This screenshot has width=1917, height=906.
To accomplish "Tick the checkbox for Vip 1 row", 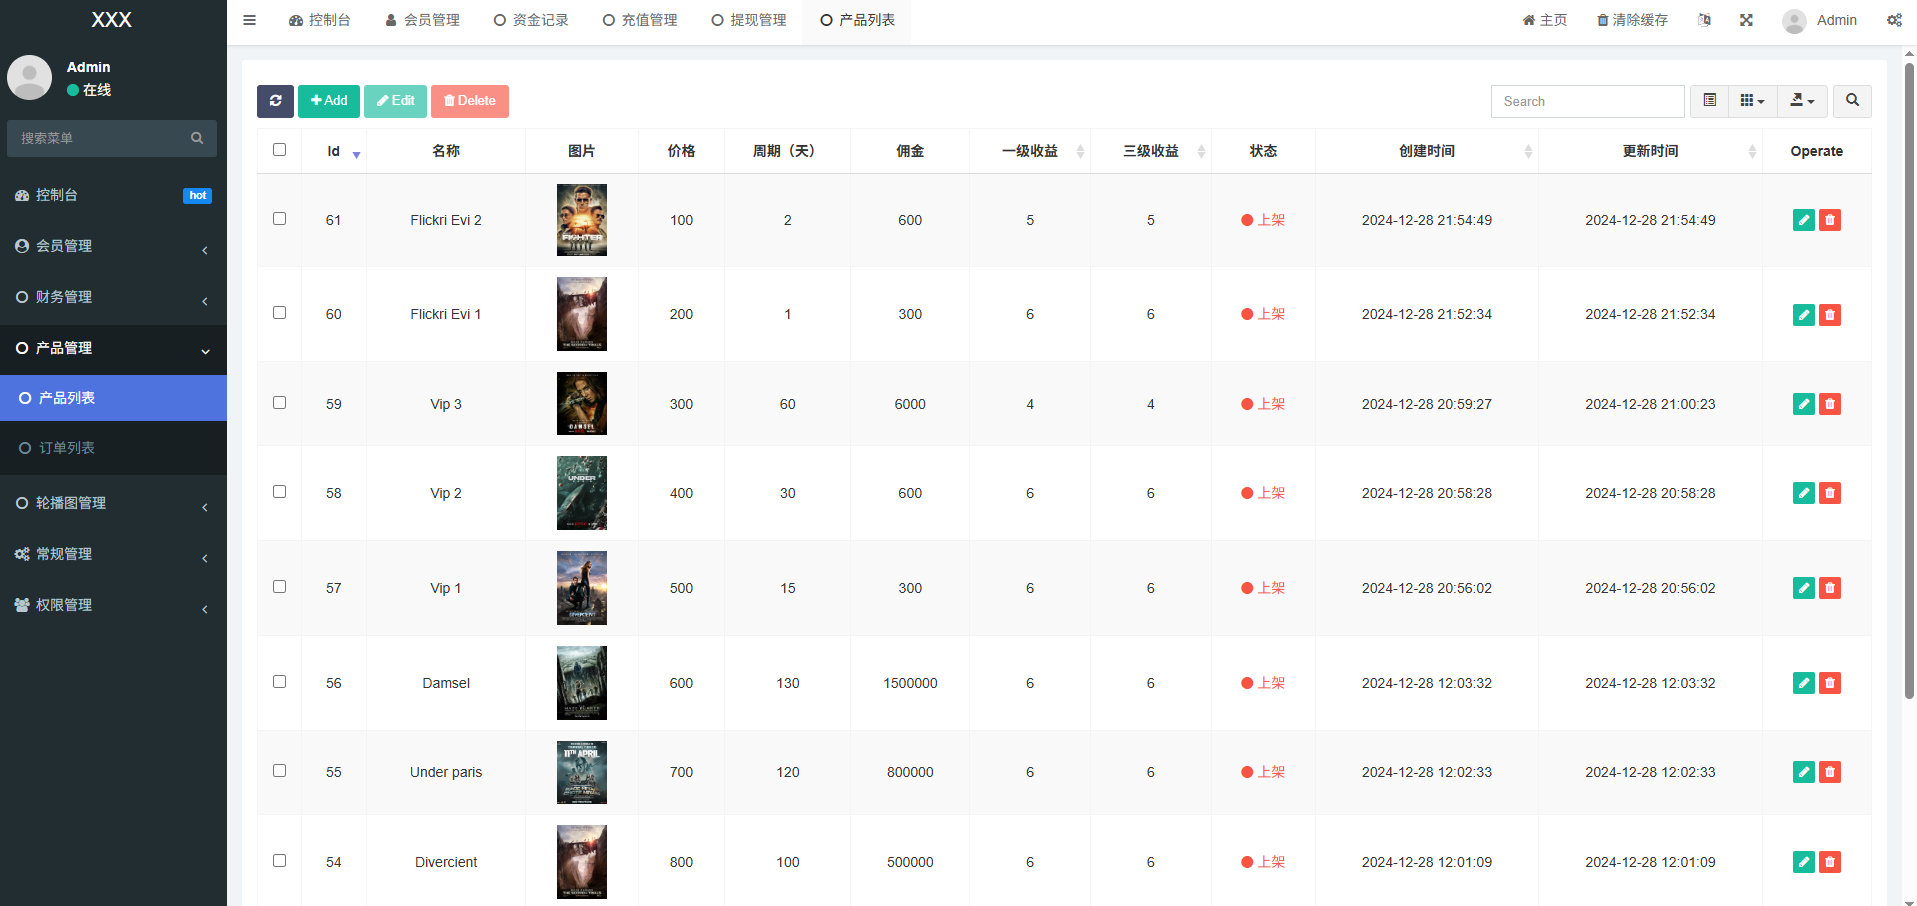I will pyautogui.click(x=280, y=587).
